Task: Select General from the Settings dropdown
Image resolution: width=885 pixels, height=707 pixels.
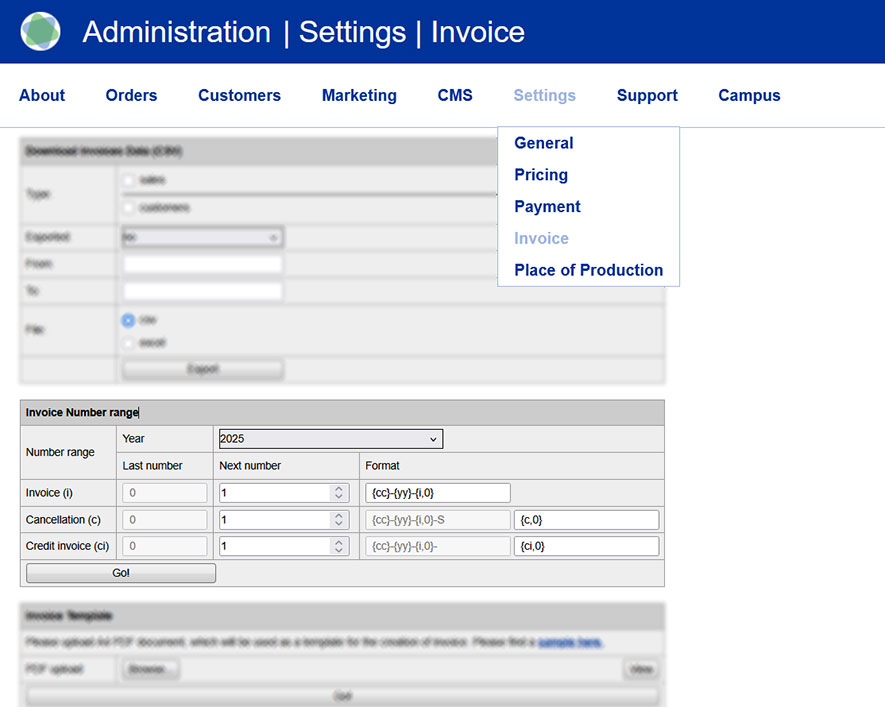Action: pyautogui.click(x=543, y=143)
